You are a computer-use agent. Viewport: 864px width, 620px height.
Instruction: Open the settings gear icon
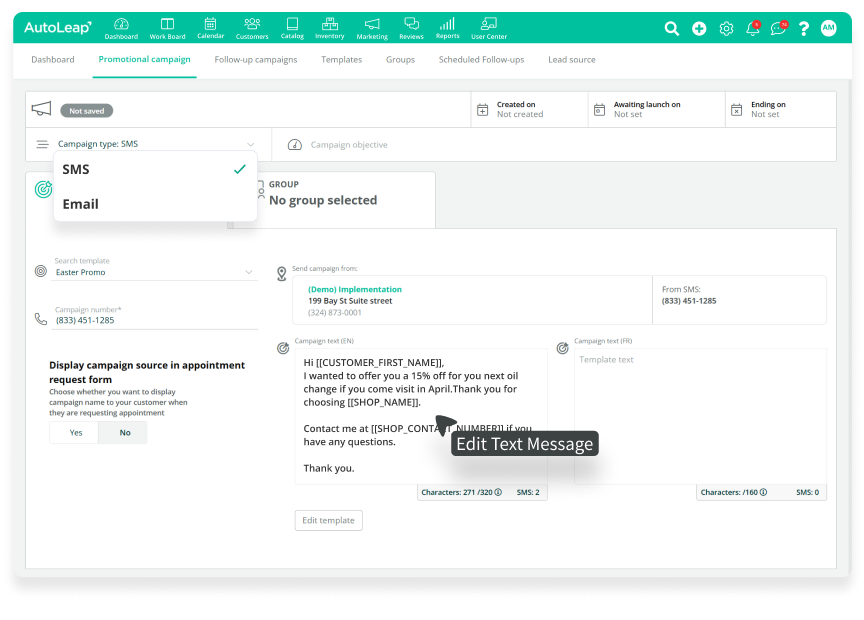[x=726, y=29]
